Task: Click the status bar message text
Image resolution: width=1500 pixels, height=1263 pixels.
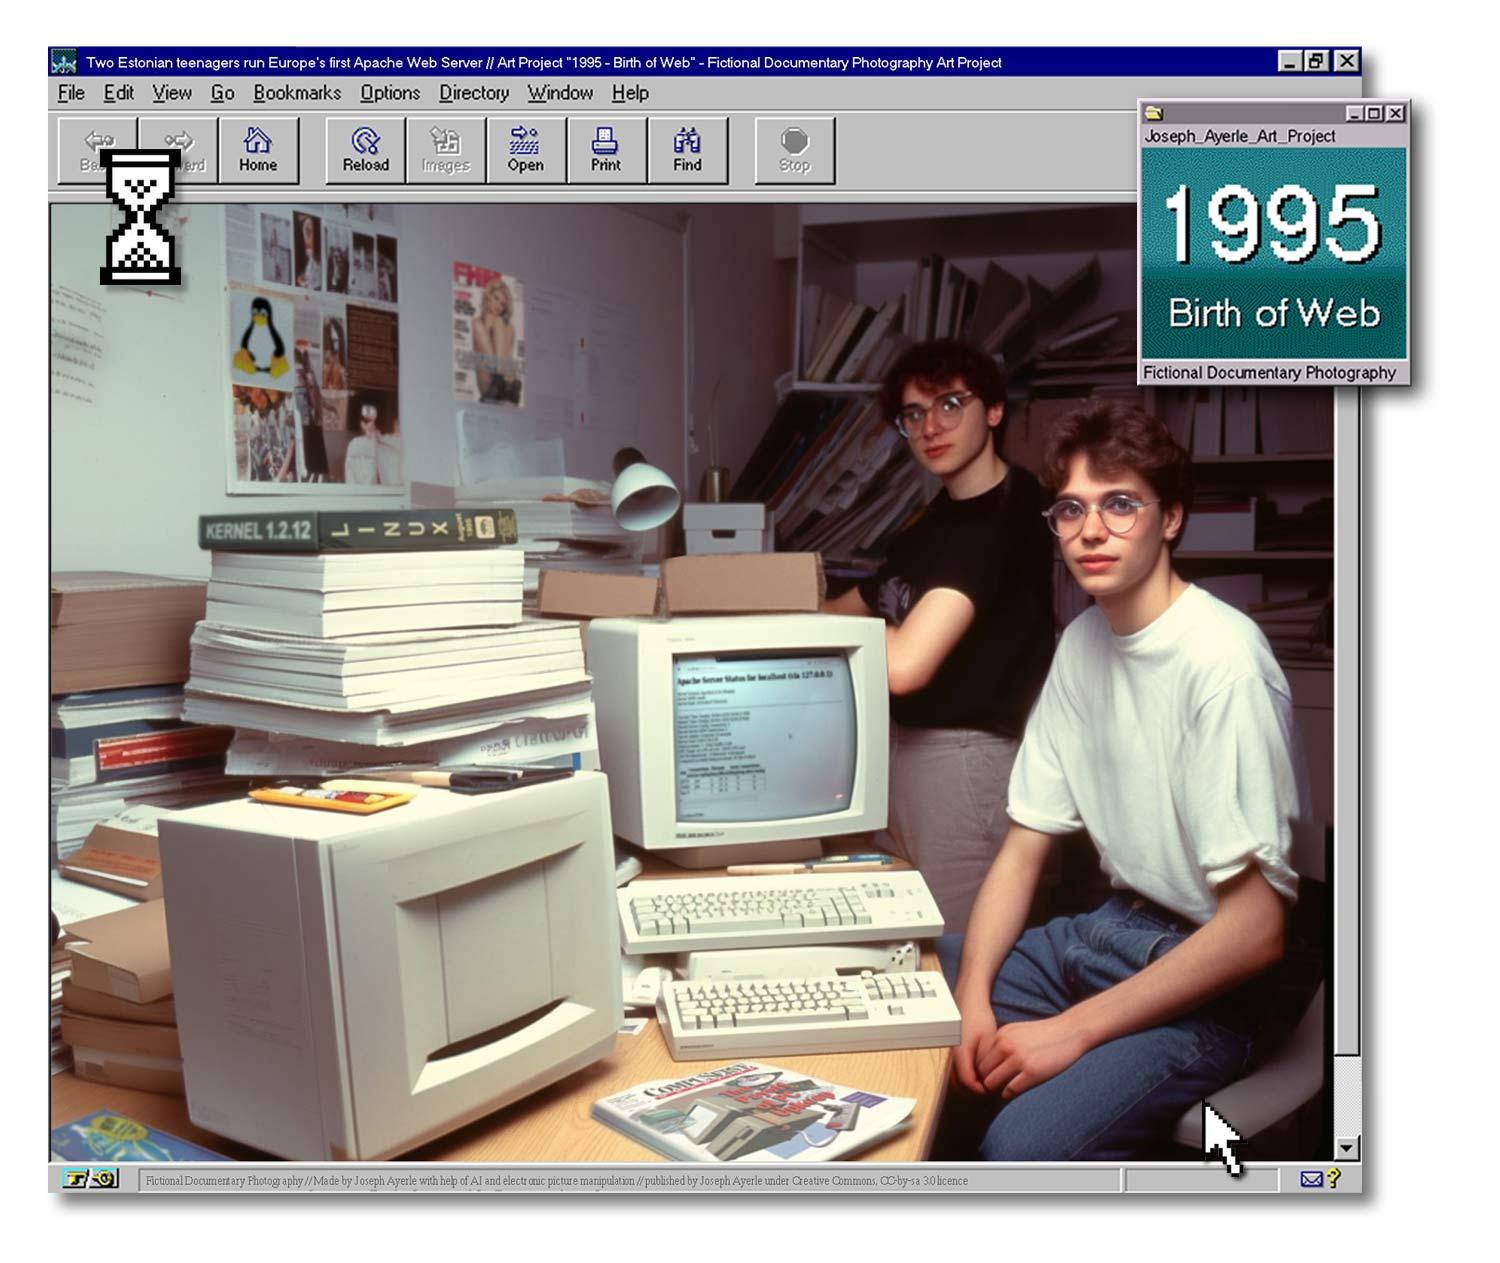Action: tap(556, 1181)
